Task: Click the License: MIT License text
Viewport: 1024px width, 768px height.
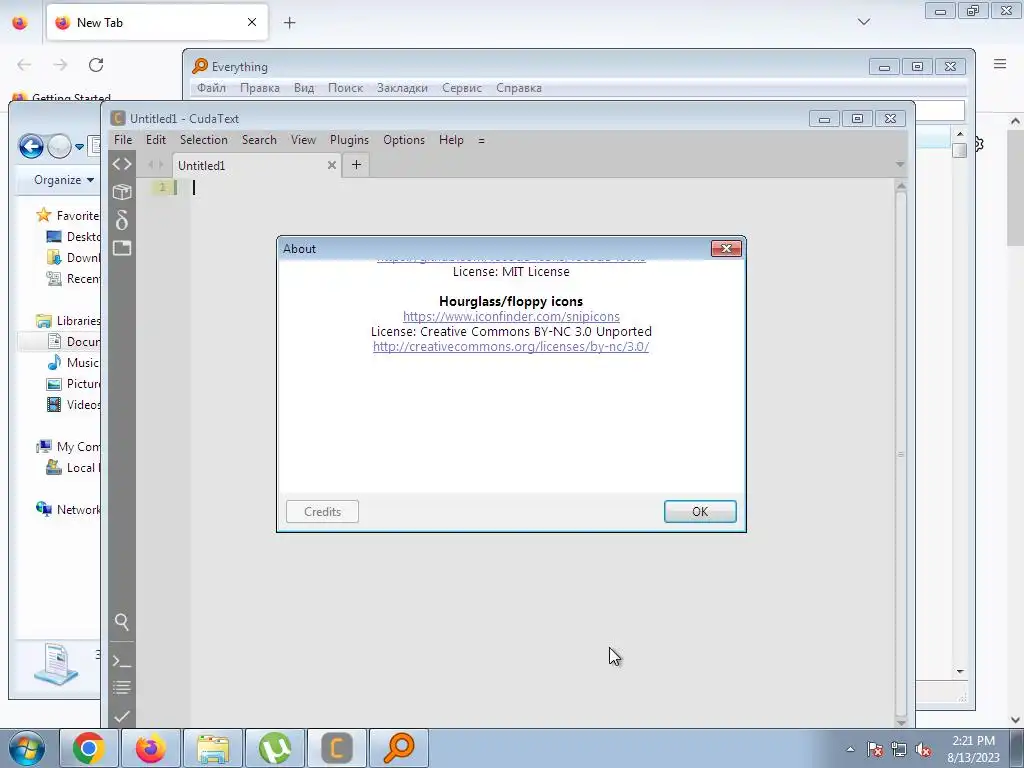Action: 511,271
